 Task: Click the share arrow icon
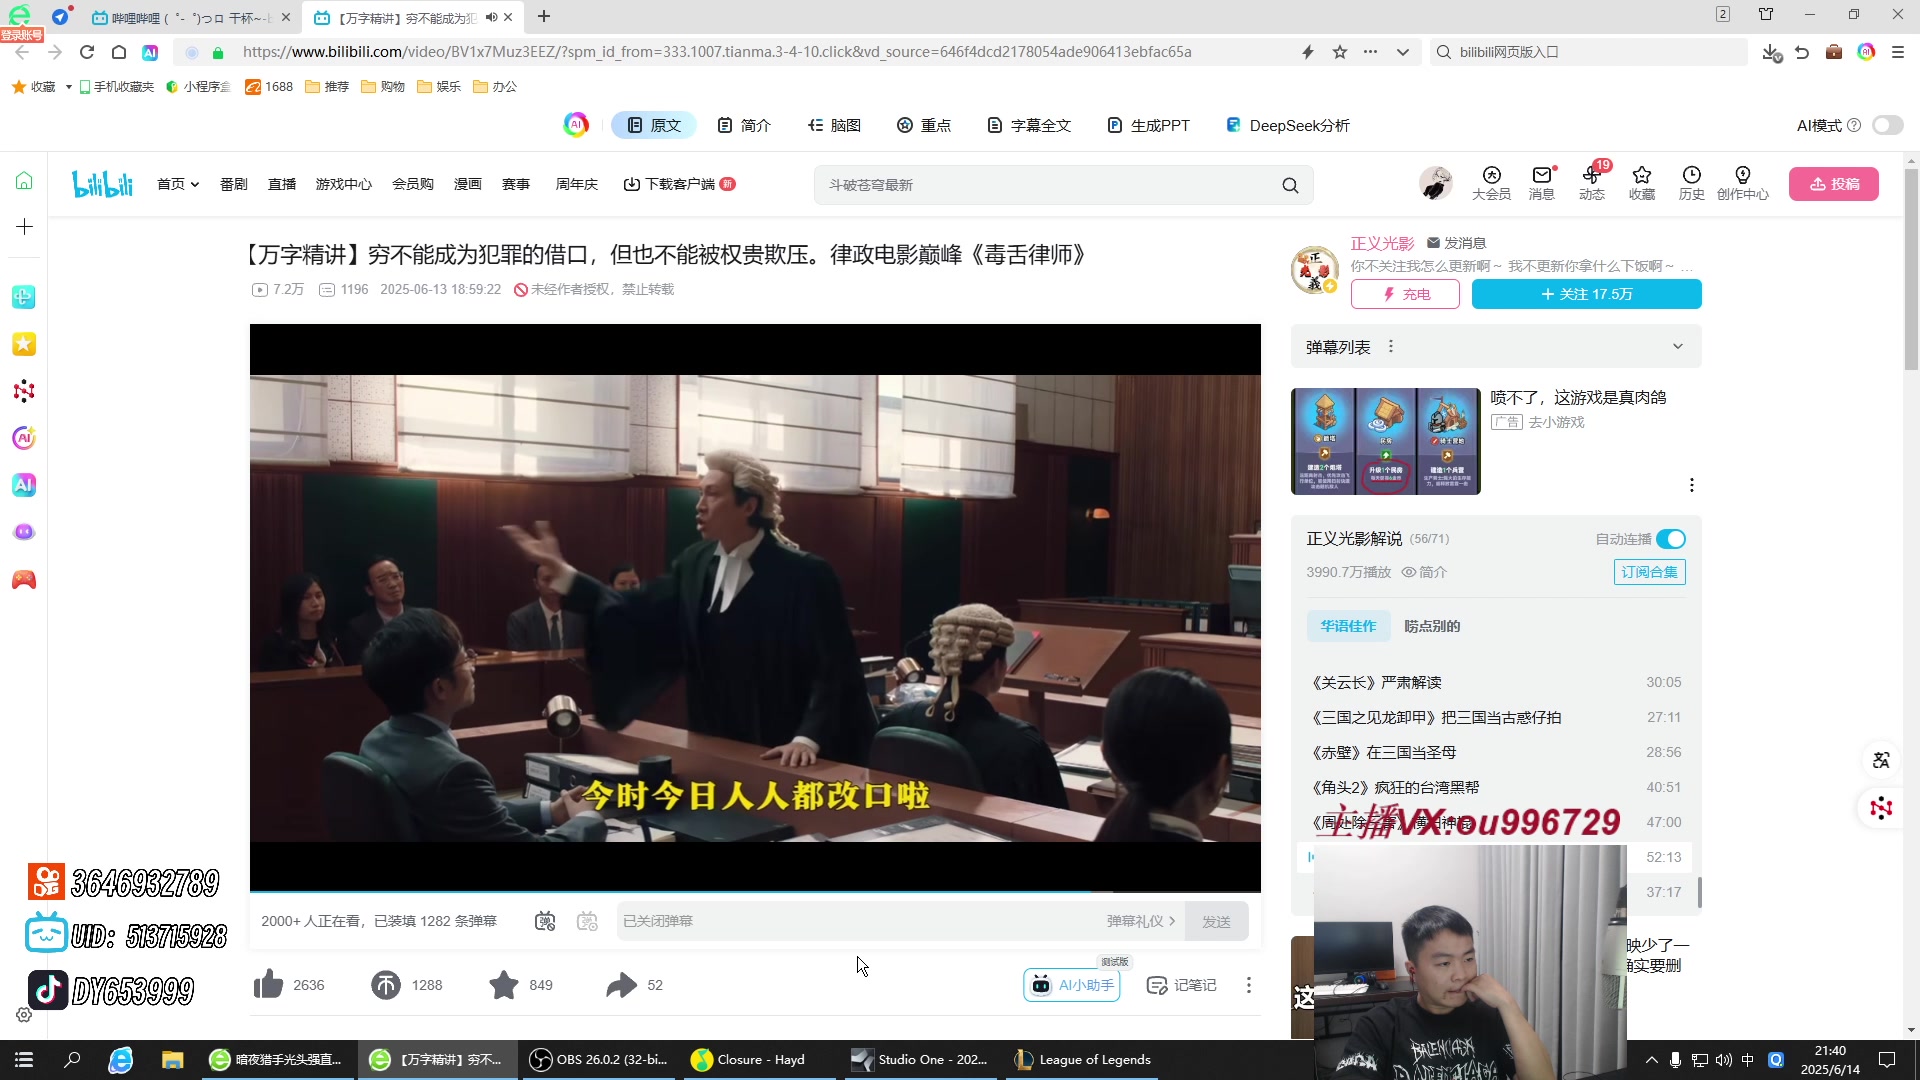tap(621, 985)
